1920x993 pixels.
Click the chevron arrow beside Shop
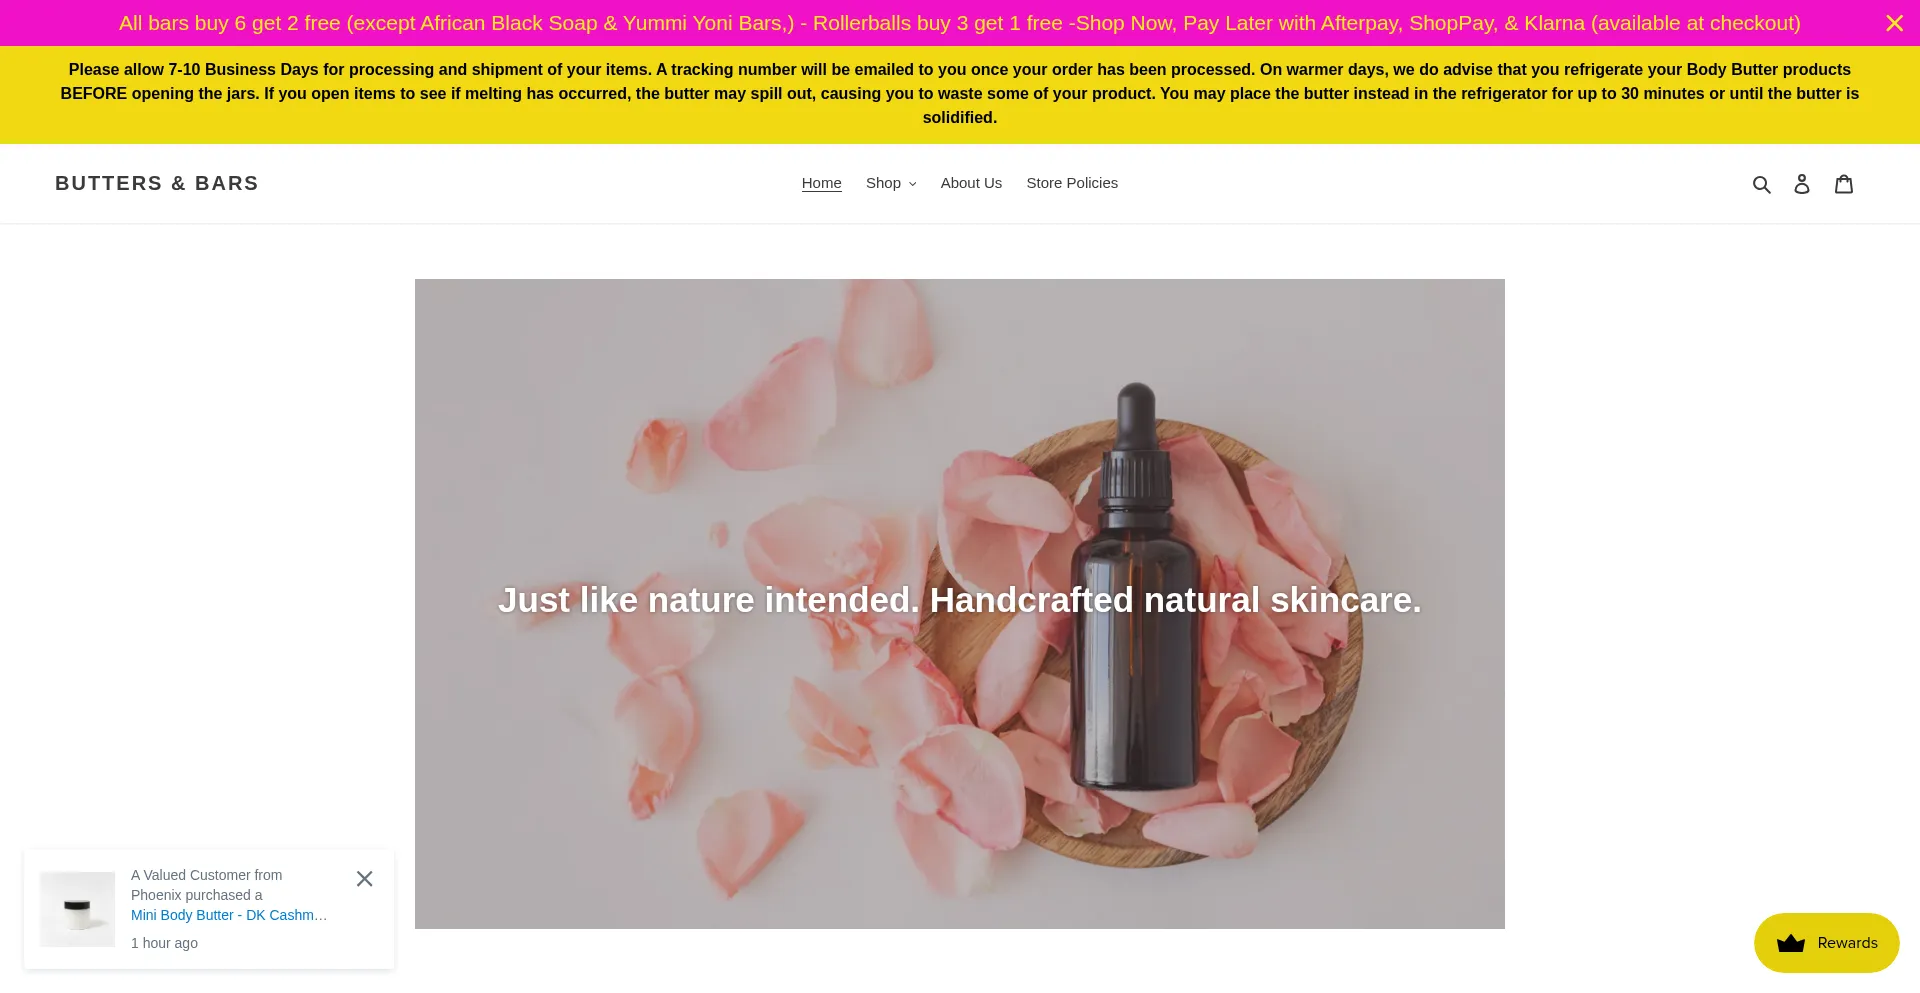click(912, 184)
